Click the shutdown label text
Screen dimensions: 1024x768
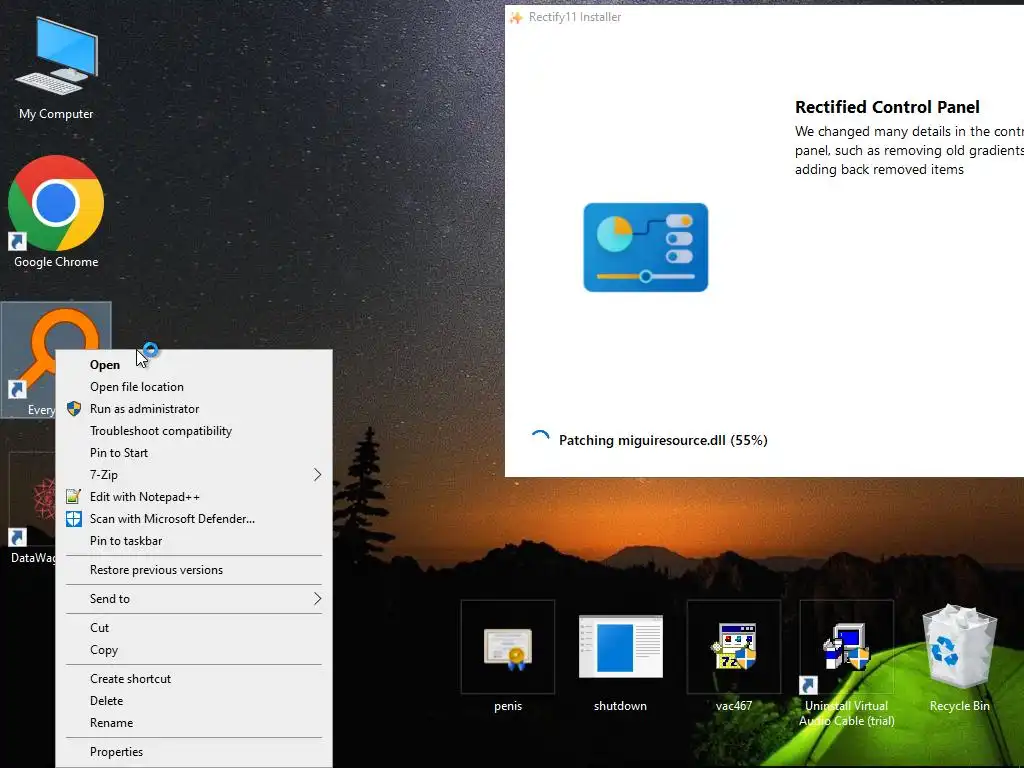(620, 706)
